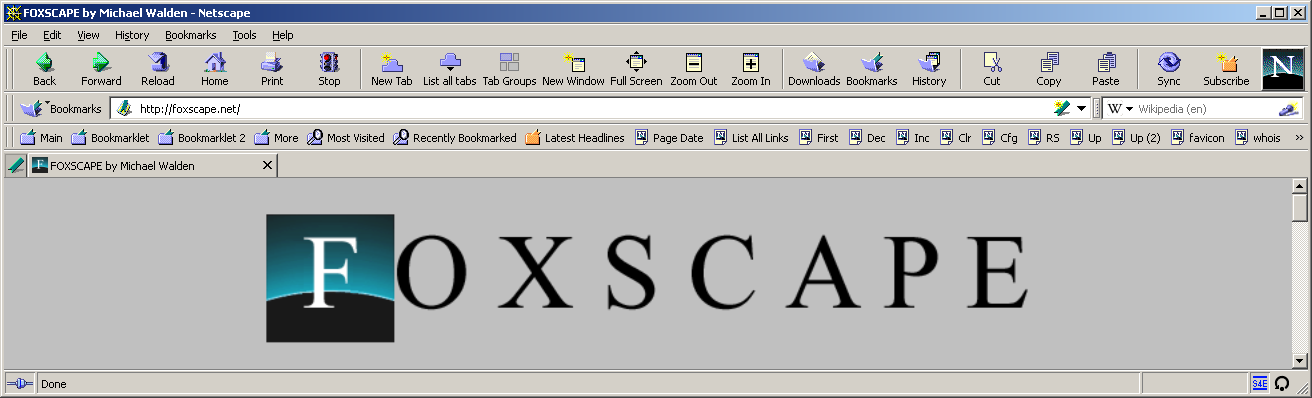This screenshot has height=398, width=1312.
Task: Click the Netscape N throbber logo
Action: click(1283, 69)
